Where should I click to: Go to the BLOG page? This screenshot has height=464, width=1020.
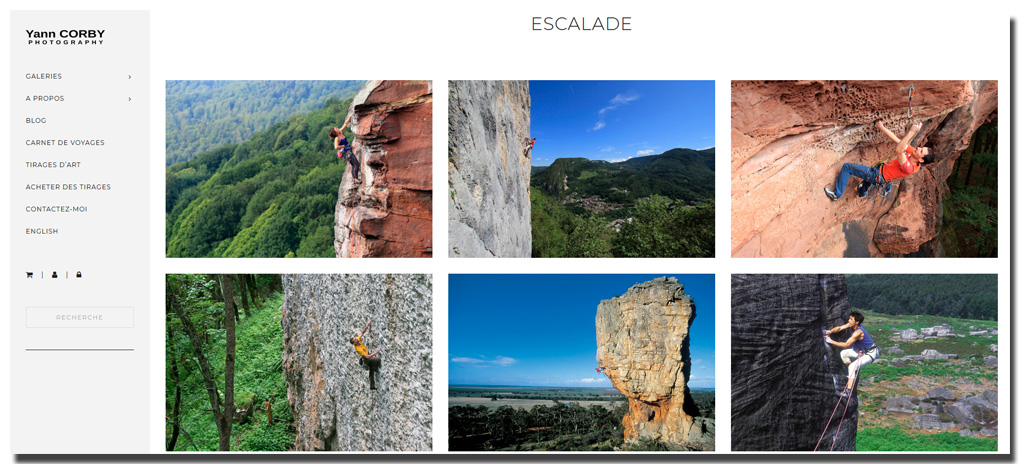(36, 120)
